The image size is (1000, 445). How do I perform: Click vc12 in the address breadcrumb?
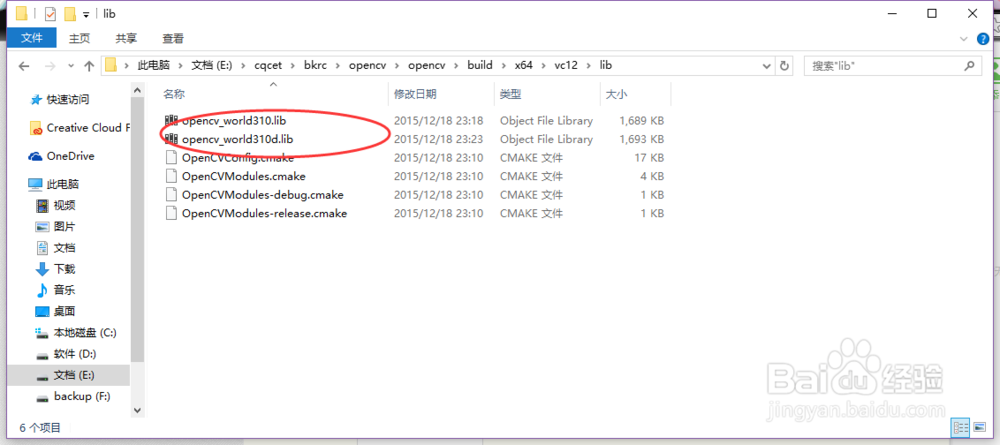(x=566, y=65)
